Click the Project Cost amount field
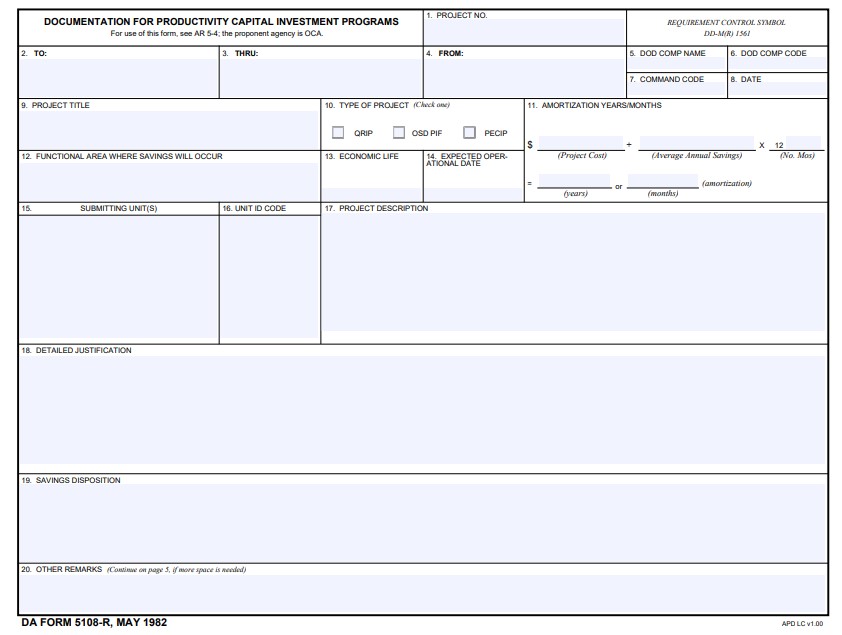The width and height of the screenshot is (842, 635). [580, 143]
